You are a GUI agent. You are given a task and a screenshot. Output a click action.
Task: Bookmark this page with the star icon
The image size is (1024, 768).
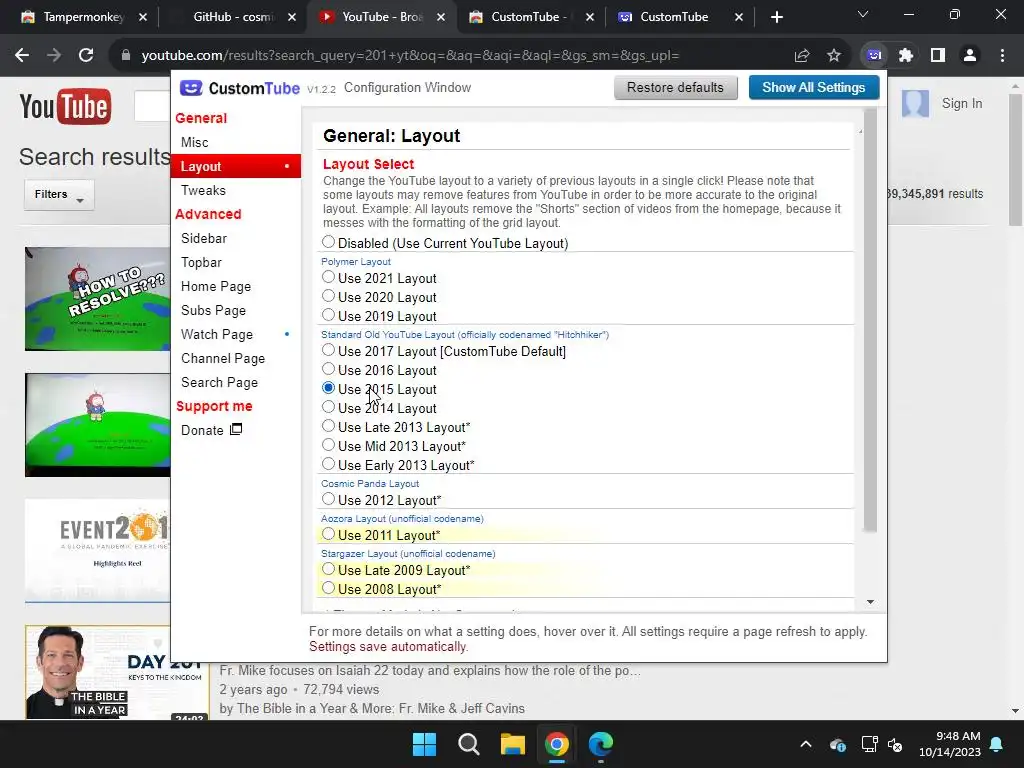tap(834, 56)
